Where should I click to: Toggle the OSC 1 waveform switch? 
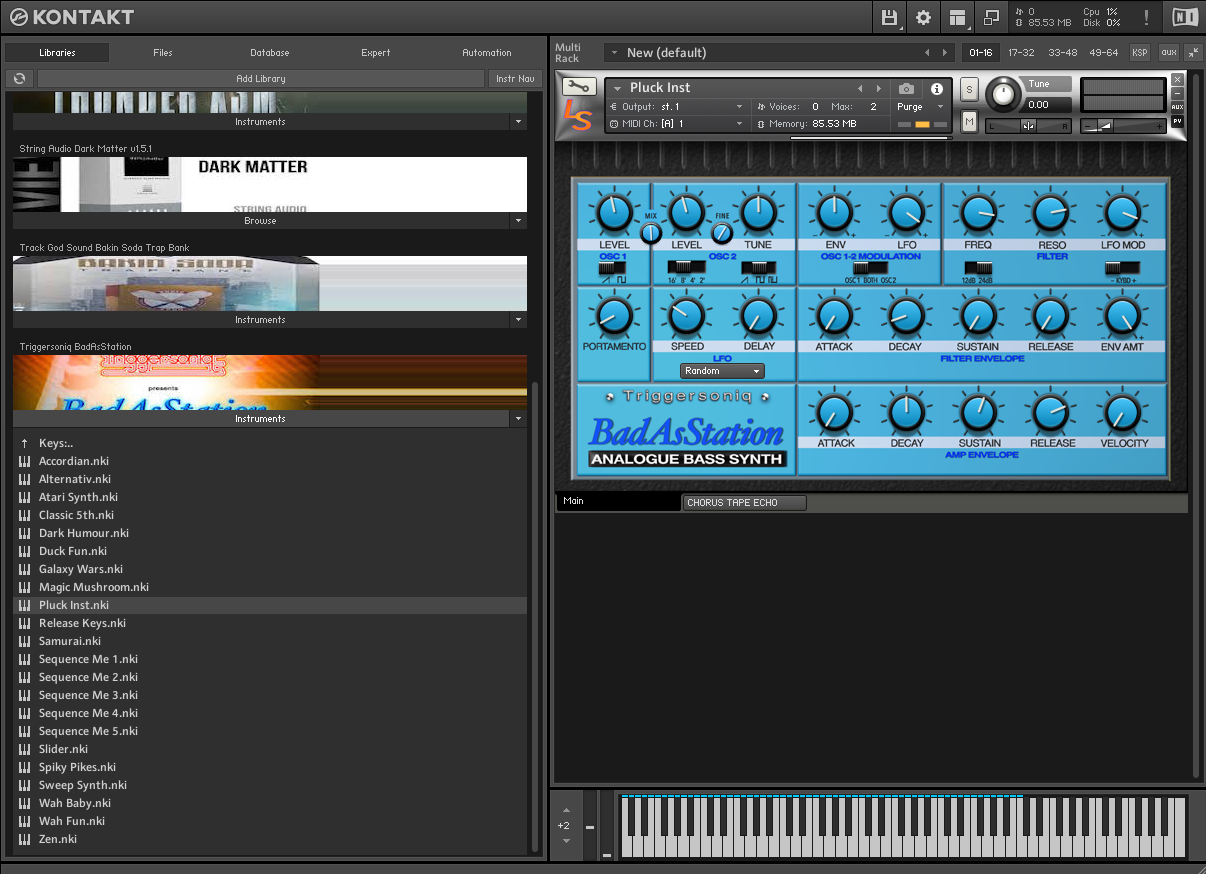tap(612, 268)
